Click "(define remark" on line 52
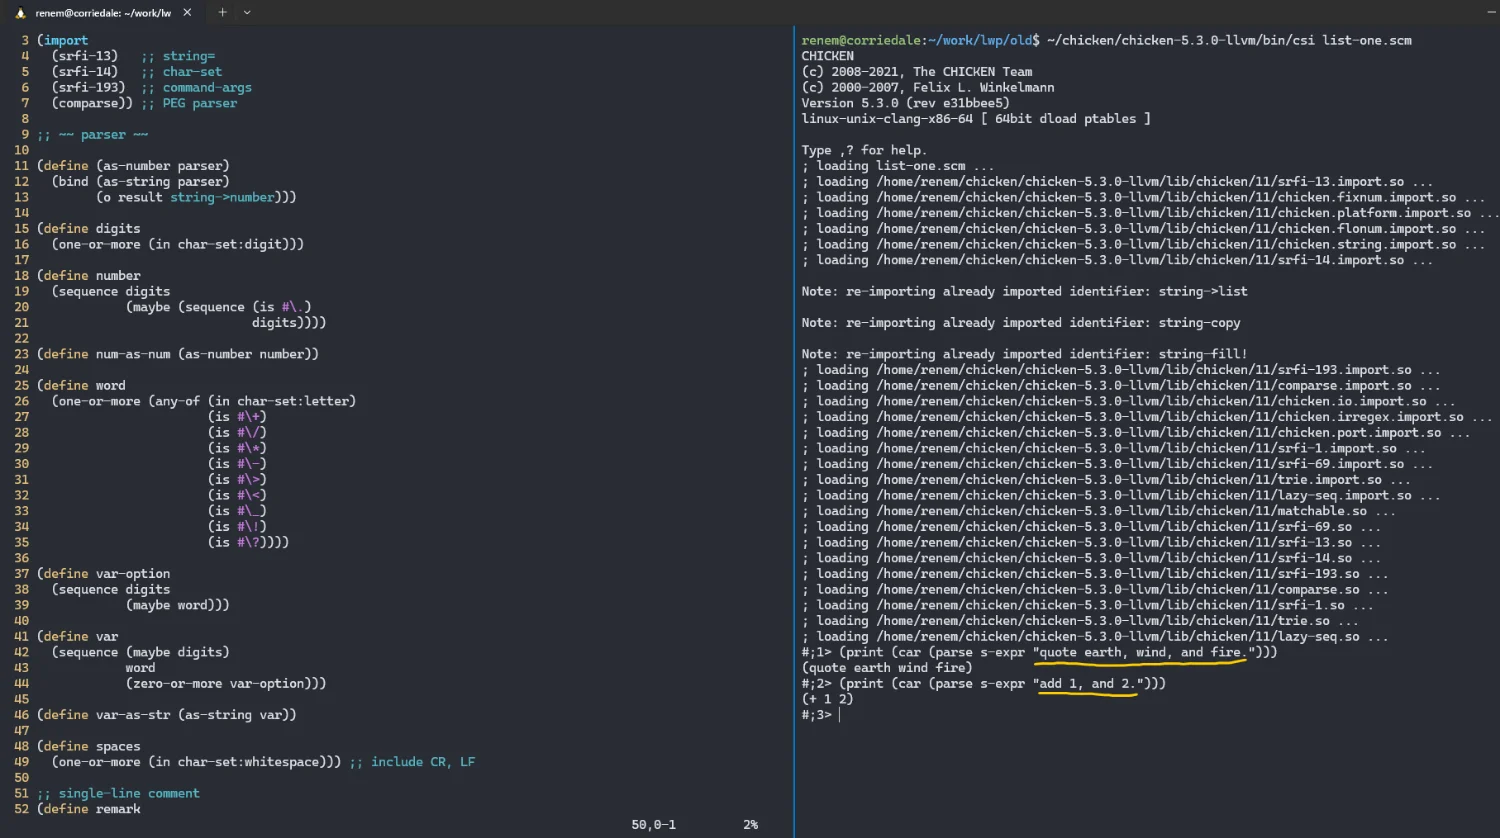The height and width of the screenshot is (838, 1500). pyautogui.click(x=89, y=809)
